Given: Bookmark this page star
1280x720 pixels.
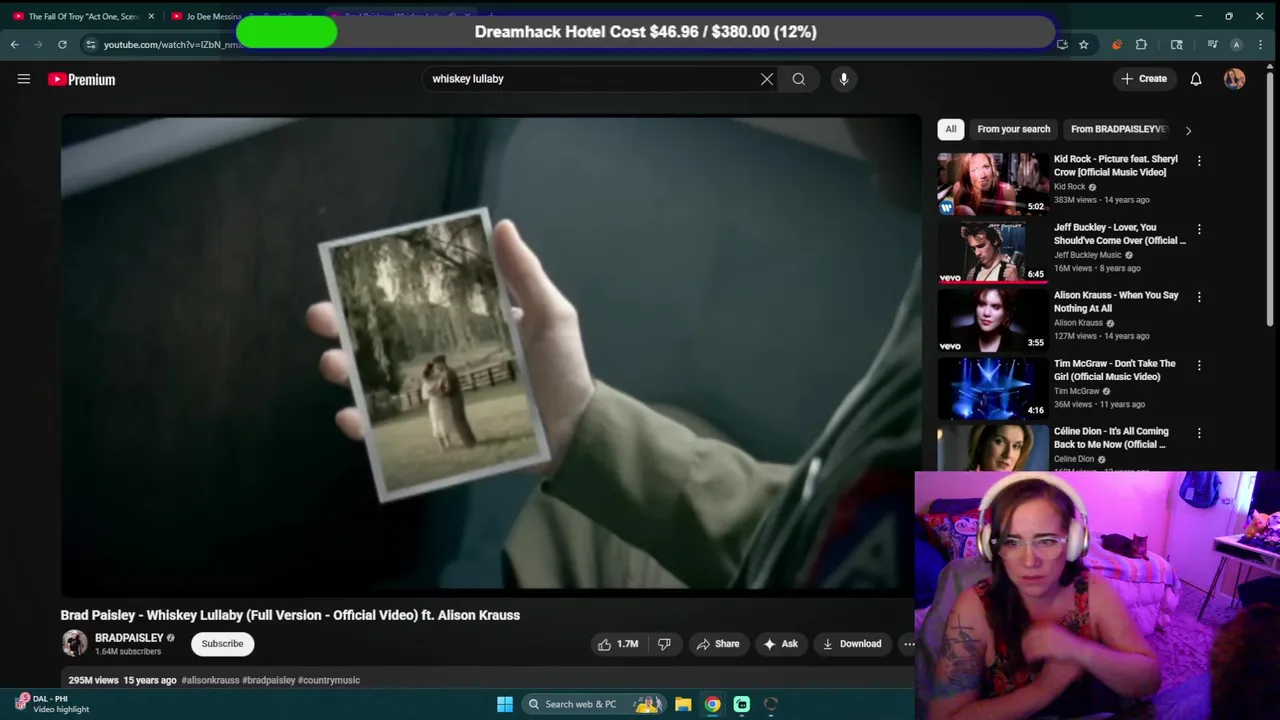Looking at the screenshot, I should point(1083,44).
